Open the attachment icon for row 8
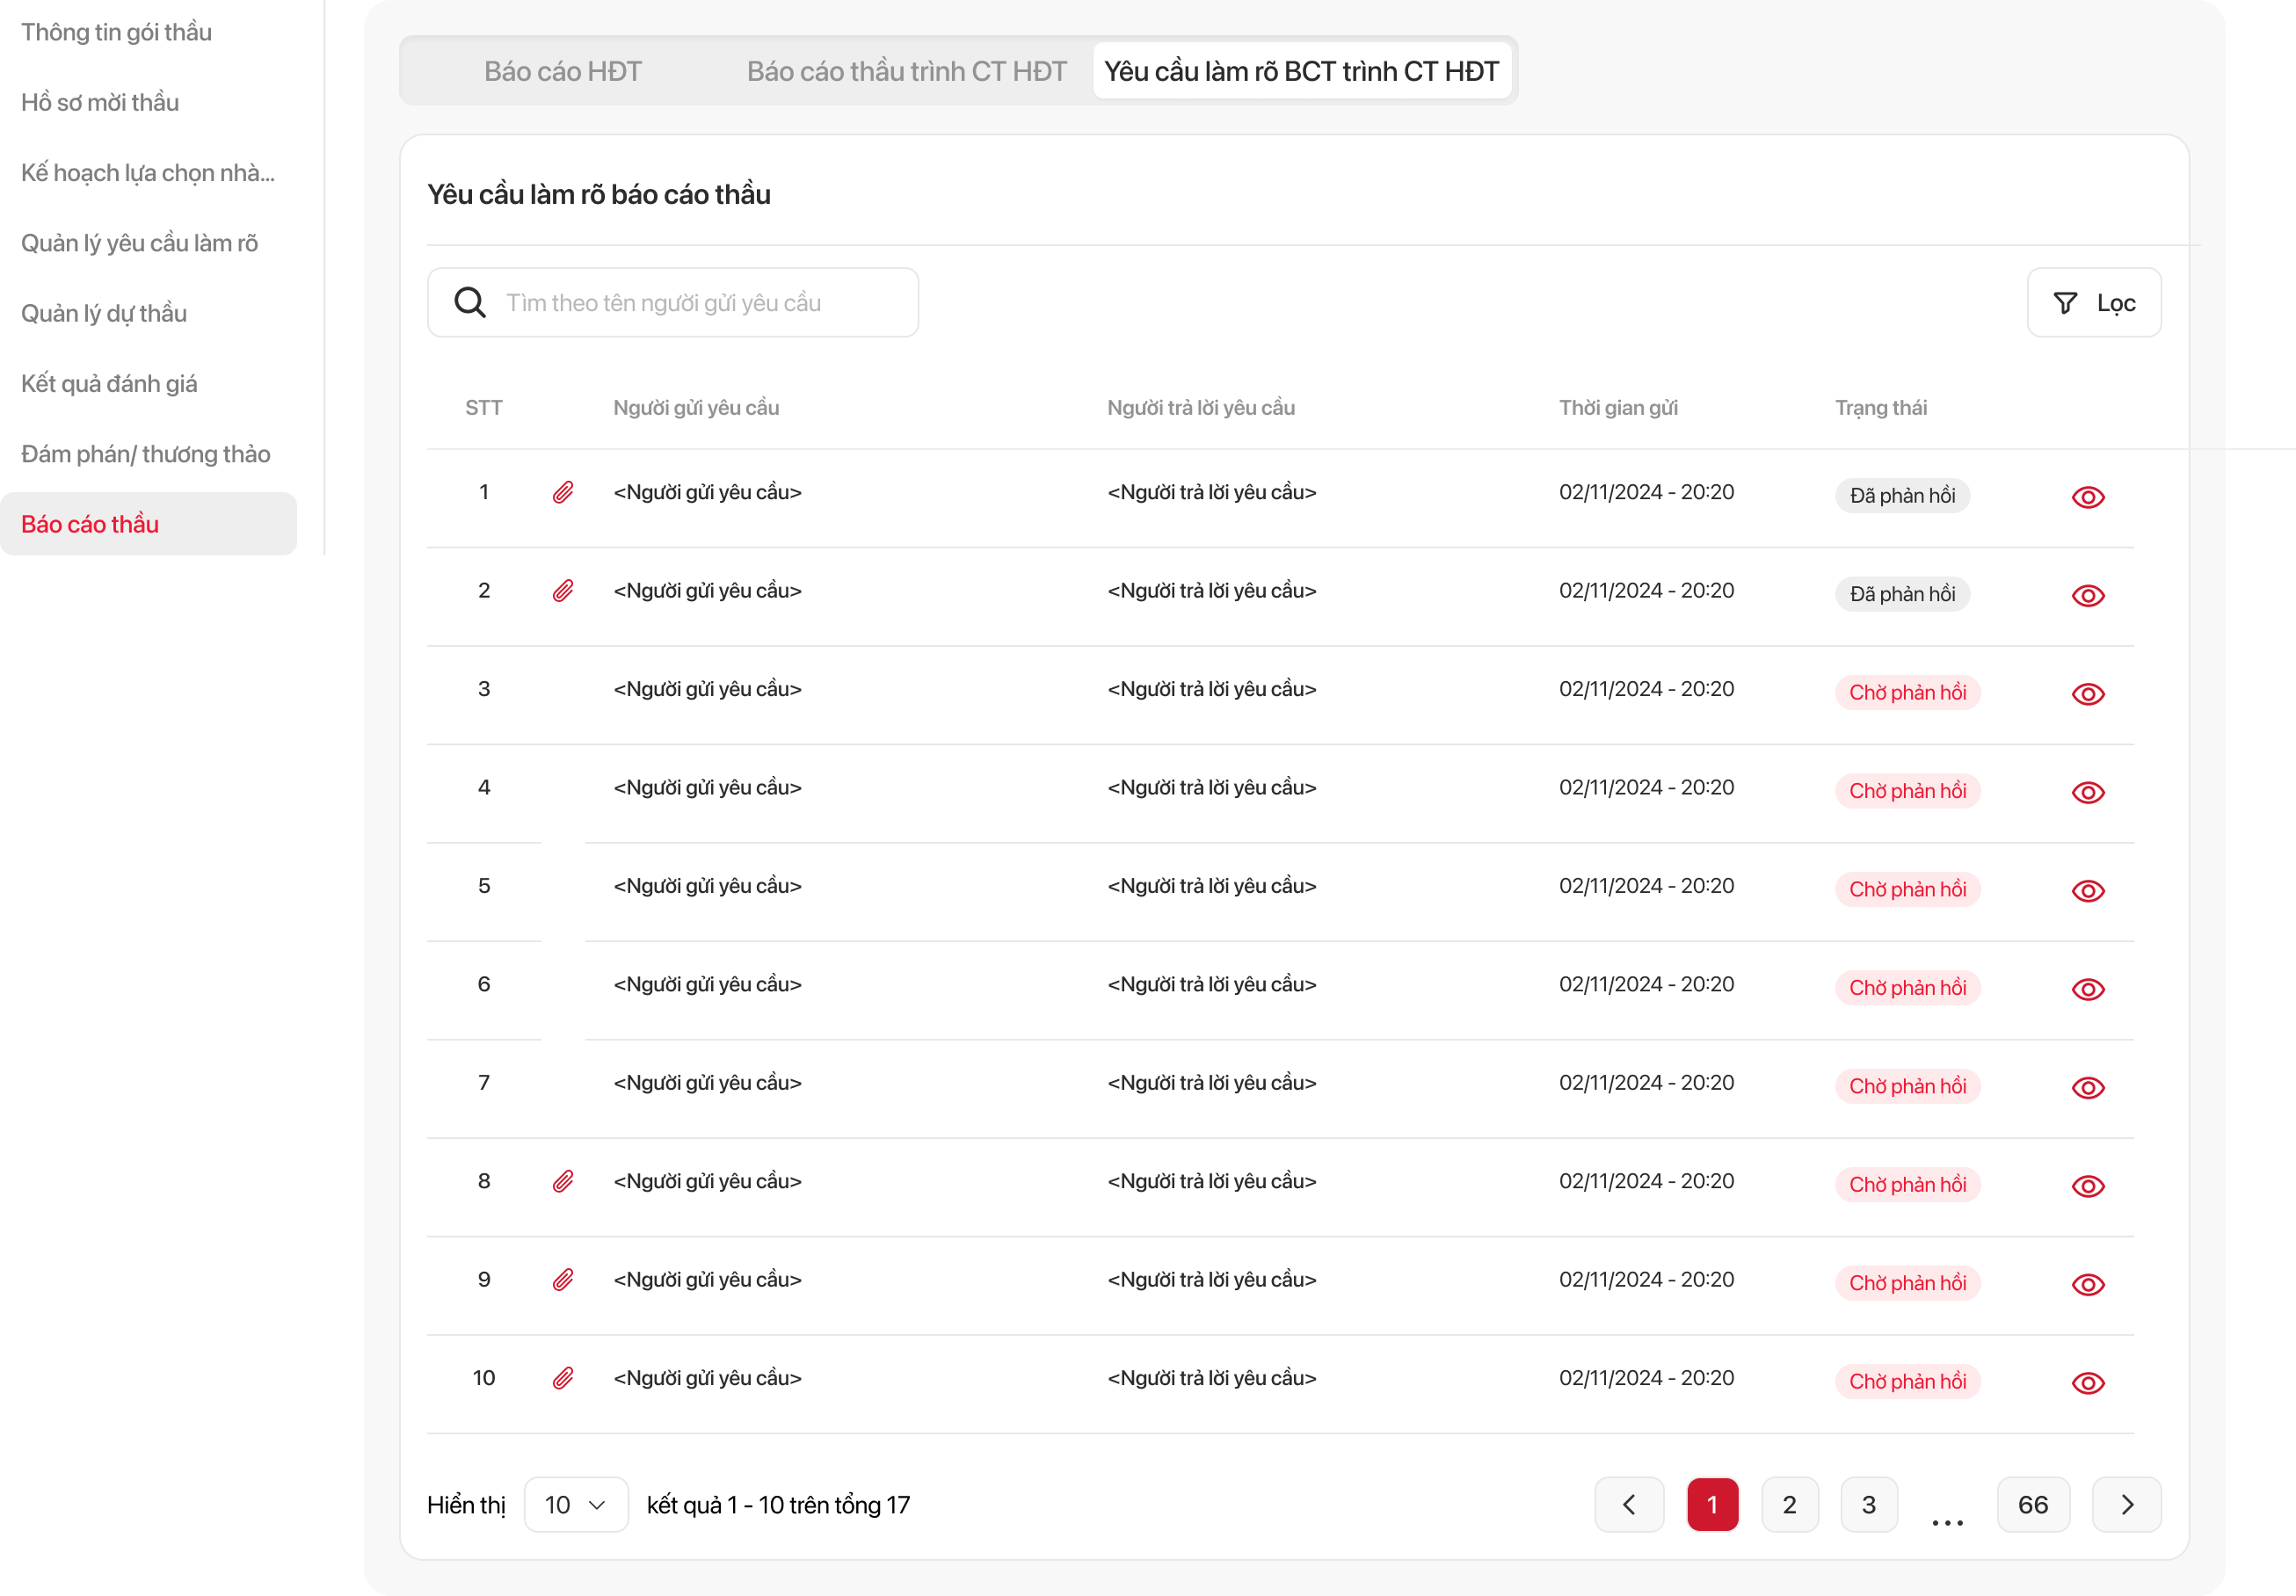The width and height of the screenshot is (2296, 1596). click(563, 1181)
